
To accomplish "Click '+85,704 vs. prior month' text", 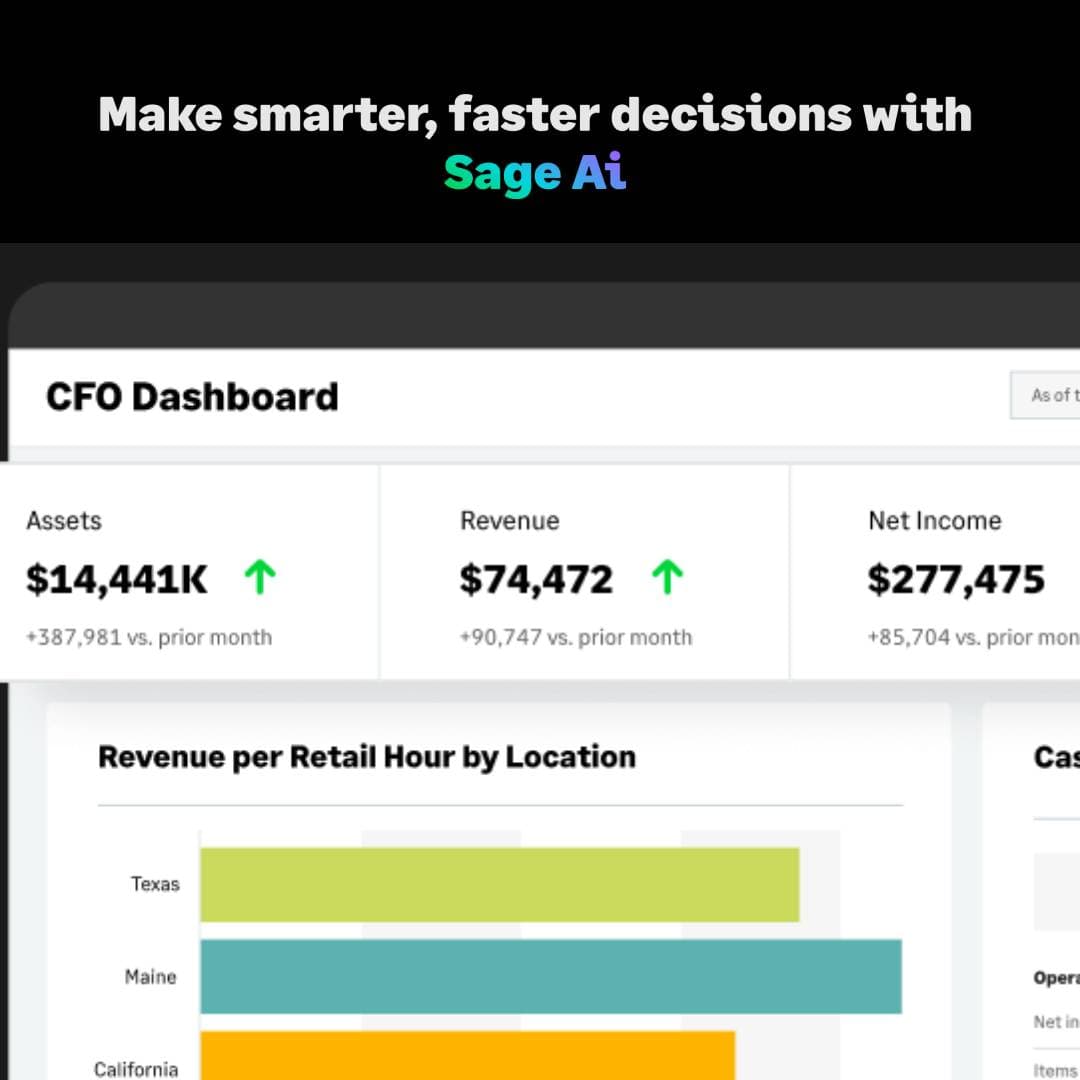I will point(974,637).
